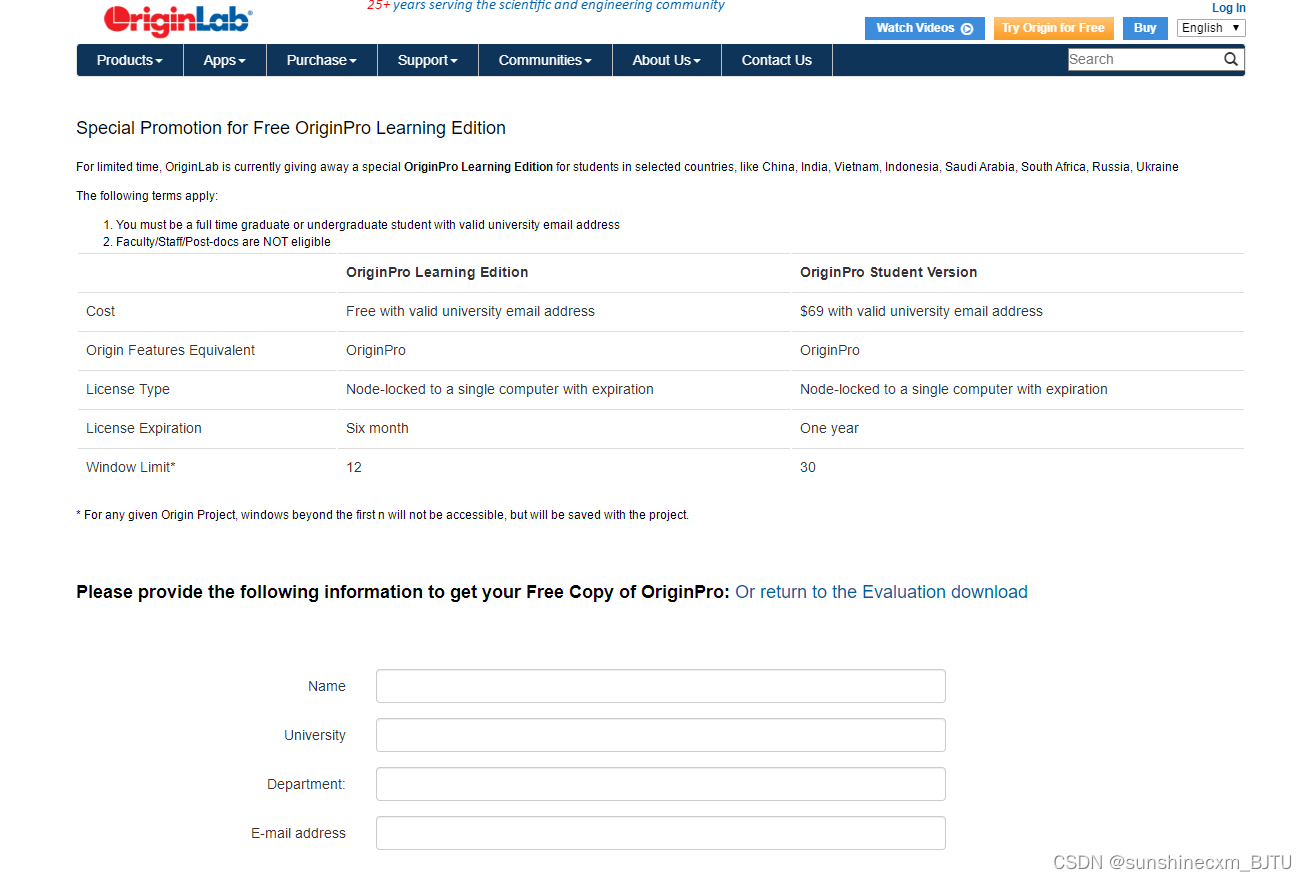Click the OriginLab logo

point(177,20)
